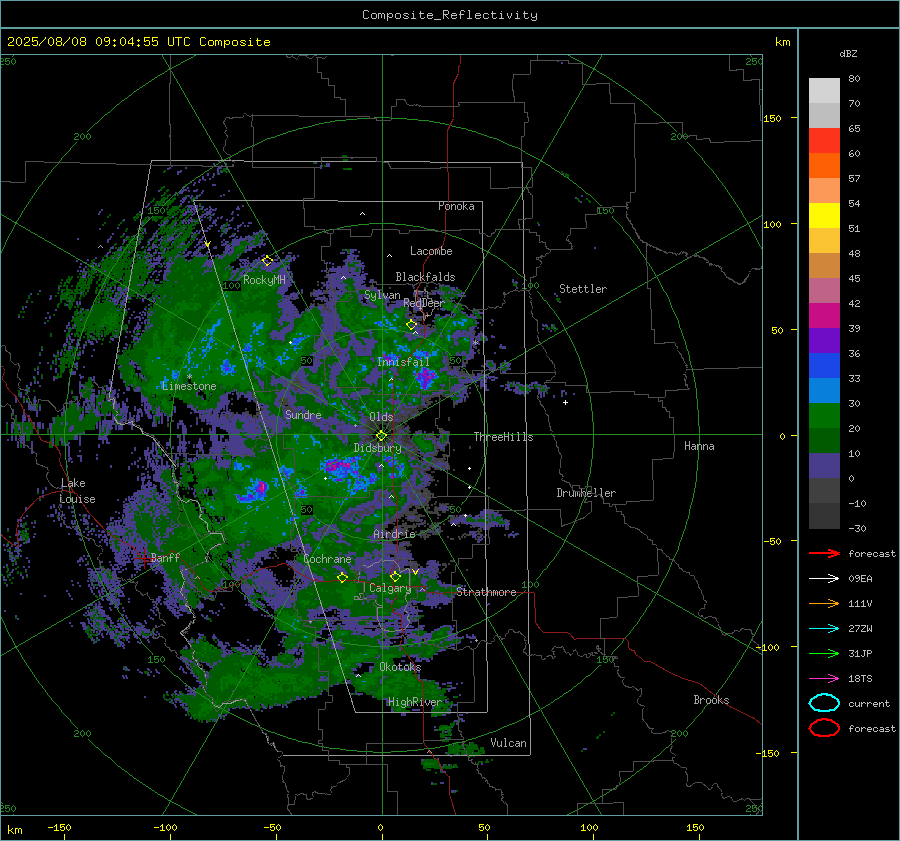Click the Ponoka city label
The width and height of the screenshot is (900, 841).
pos(456,206)
